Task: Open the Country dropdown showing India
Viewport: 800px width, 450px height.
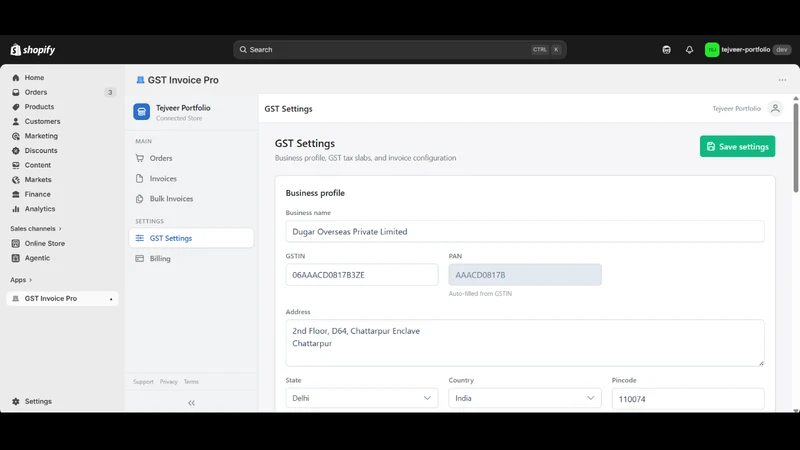Action: (x=525, y=398)
